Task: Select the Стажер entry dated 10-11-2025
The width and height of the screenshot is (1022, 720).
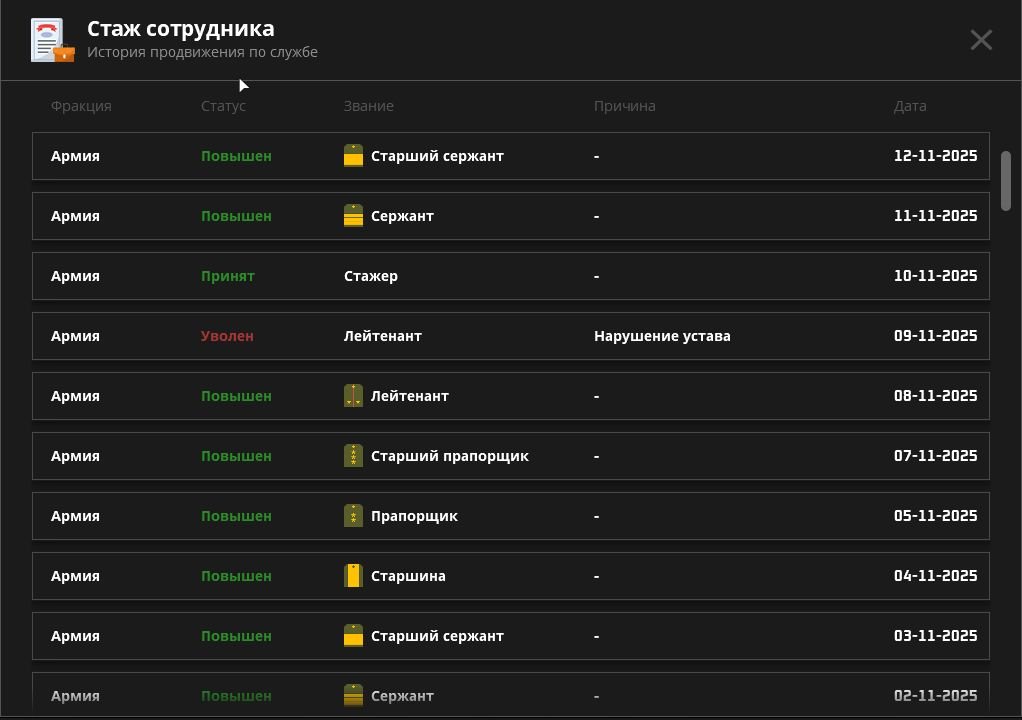Action: (x=371, y=275)
